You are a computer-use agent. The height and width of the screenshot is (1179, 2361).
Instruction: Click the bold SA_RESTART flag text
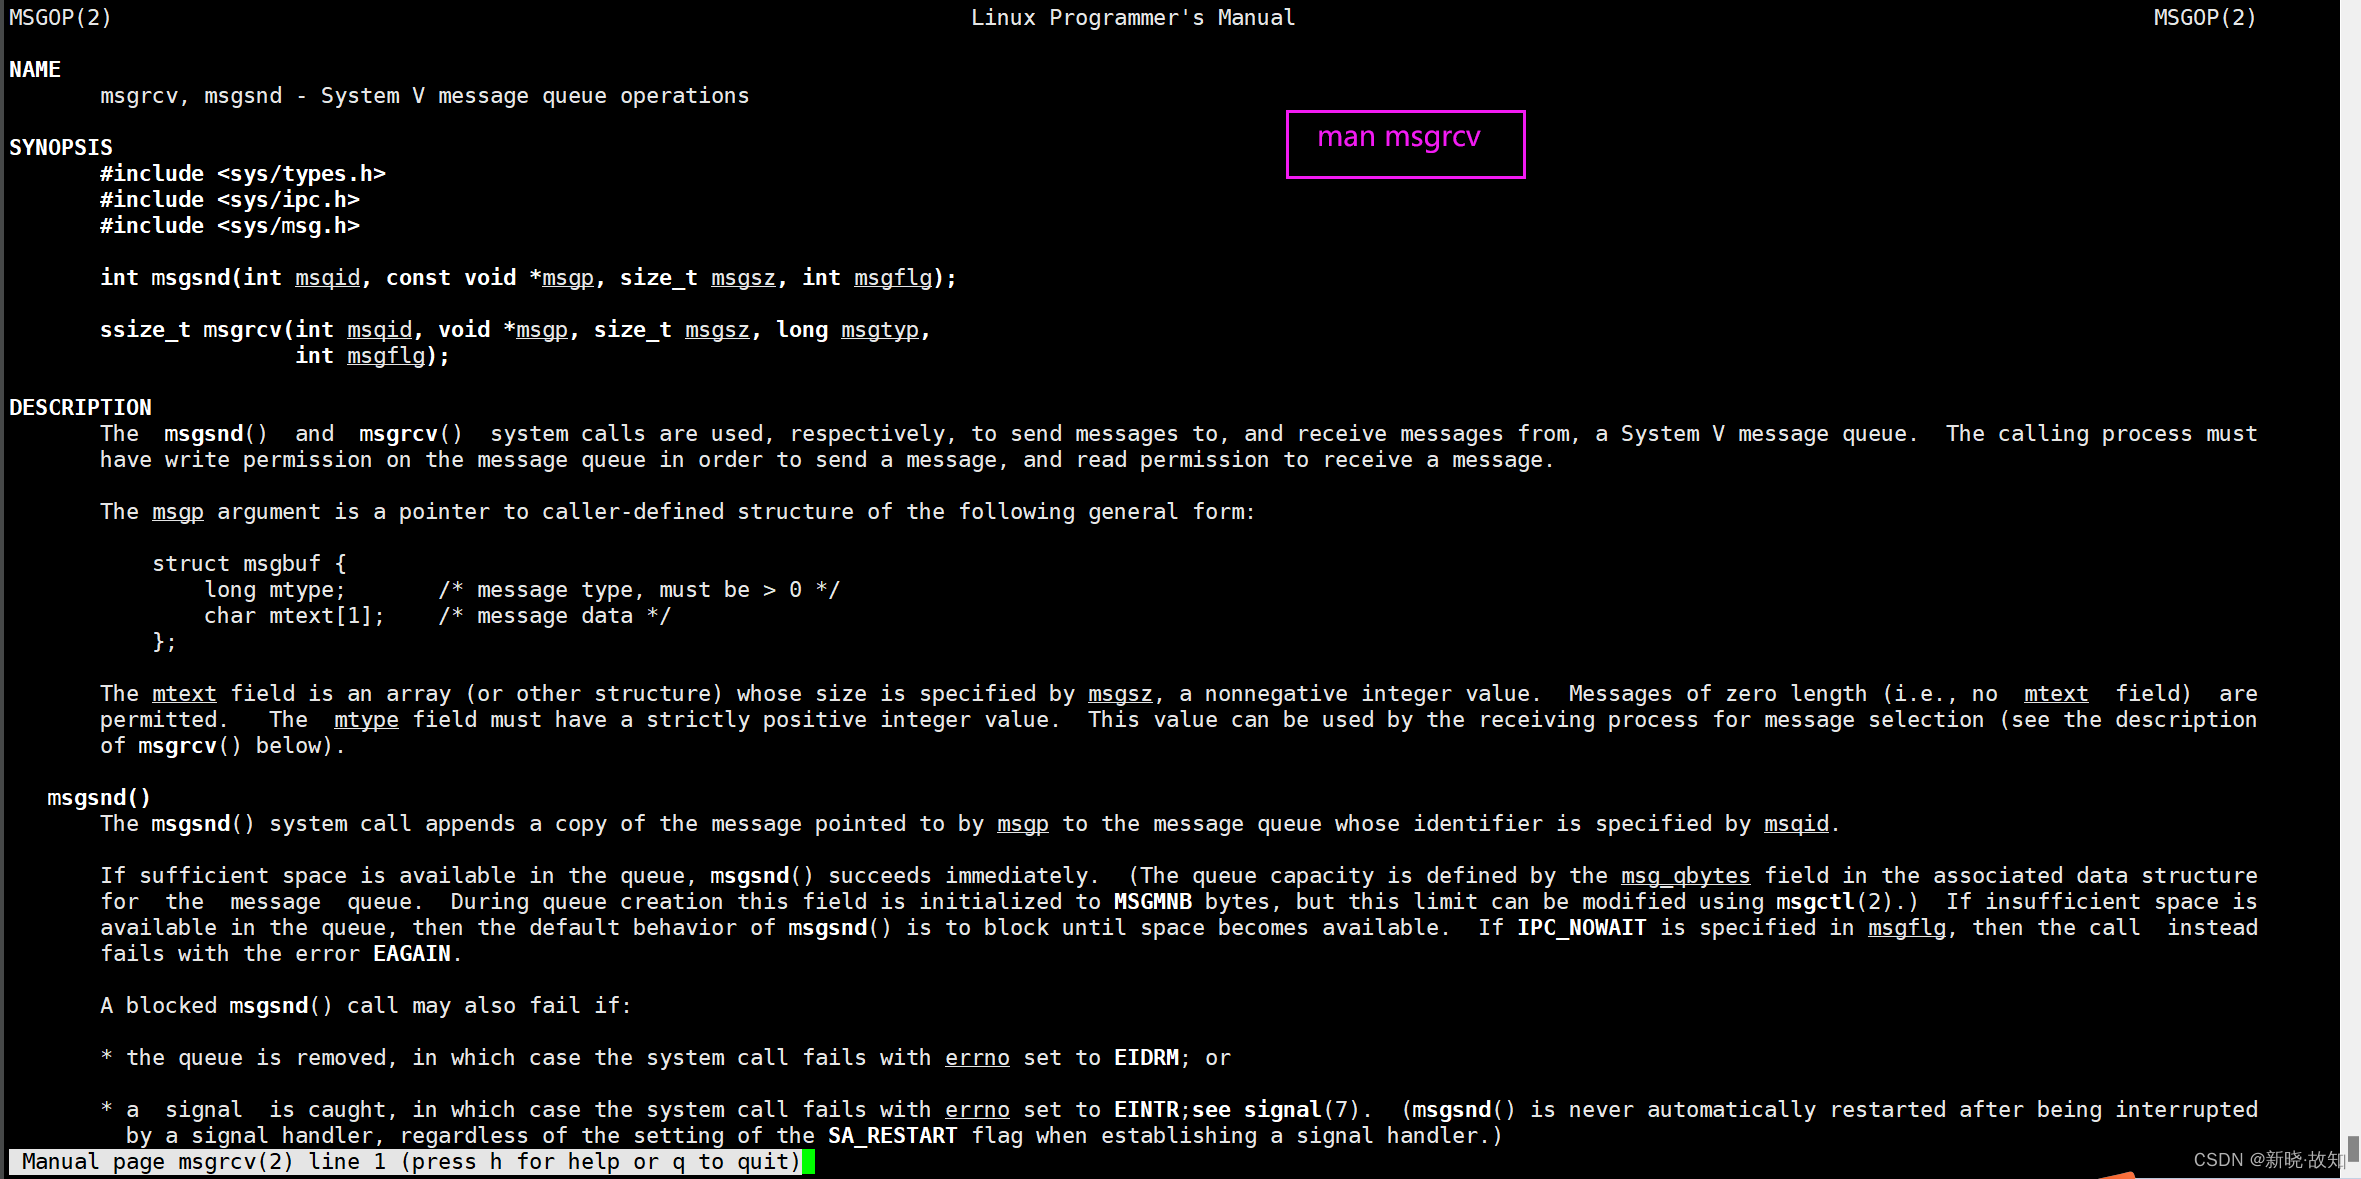[x=892, y=1135]
